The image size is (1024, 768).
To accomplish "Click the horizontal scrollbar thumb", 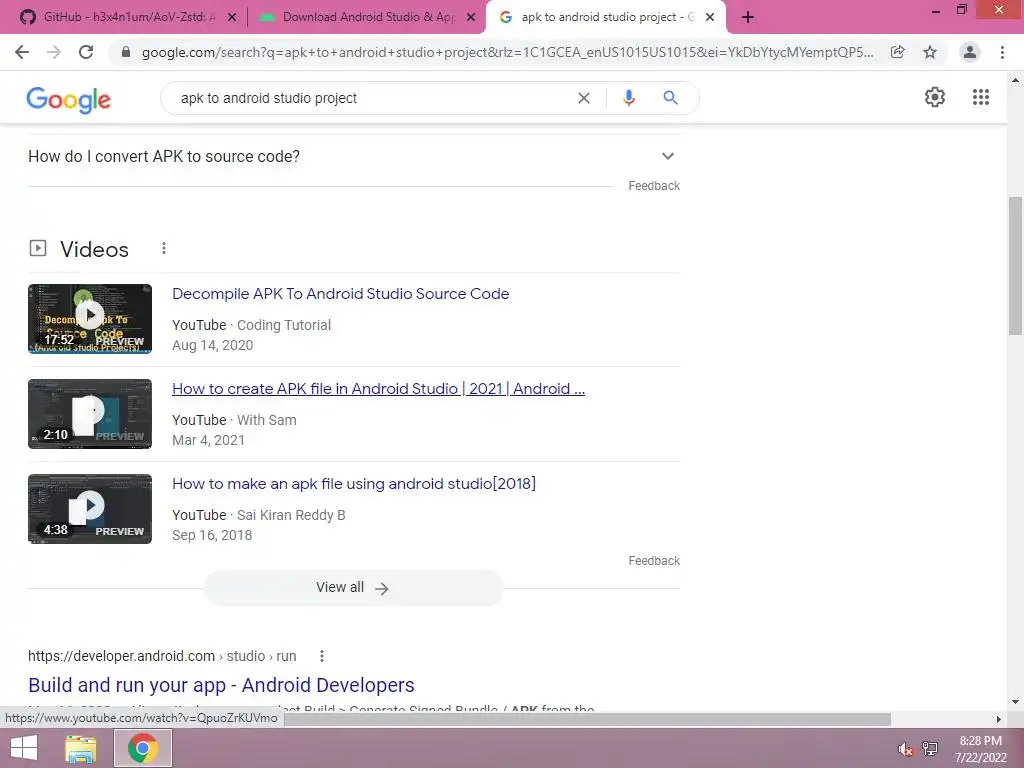I will coord(588,719).
